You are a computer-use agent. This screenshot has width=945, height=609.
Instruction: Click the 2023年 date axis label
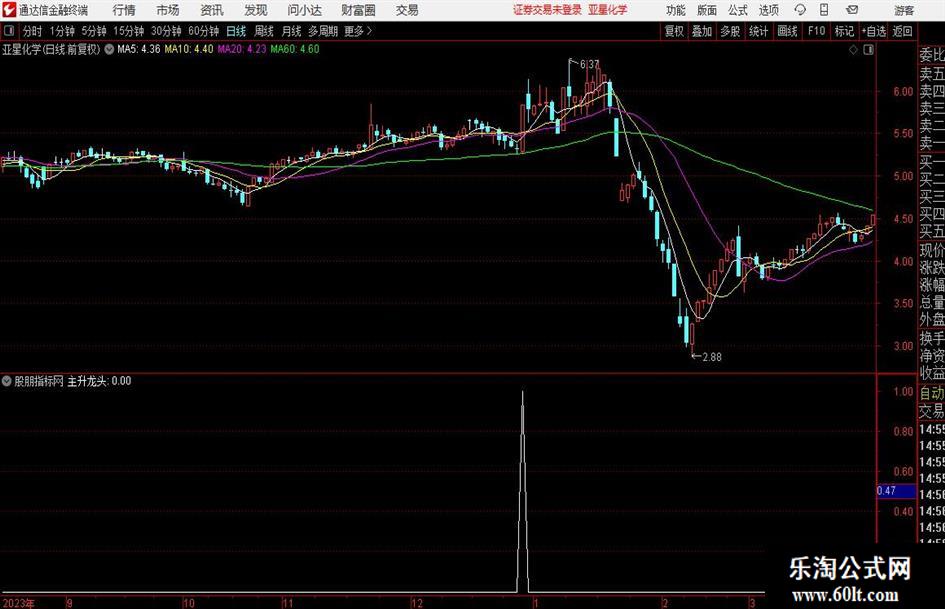point(18,603)
